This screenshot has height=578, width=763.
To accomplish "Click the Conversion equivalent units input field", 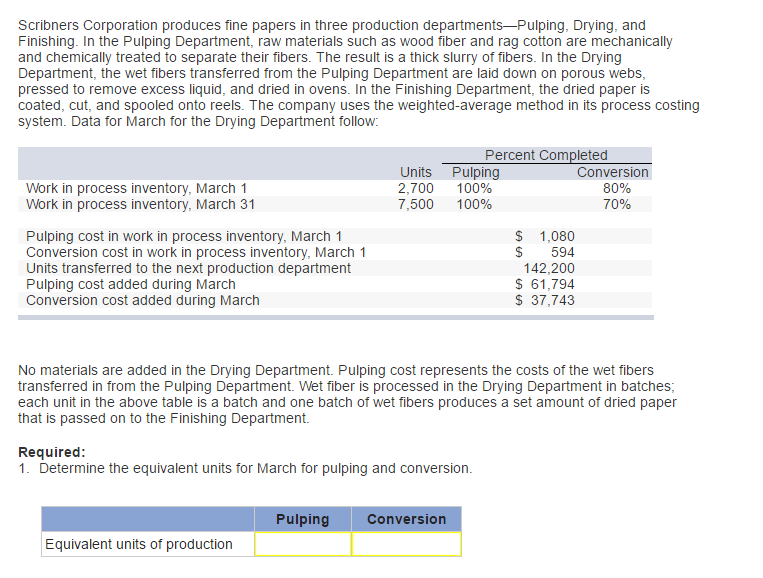I will click(406, 543).
